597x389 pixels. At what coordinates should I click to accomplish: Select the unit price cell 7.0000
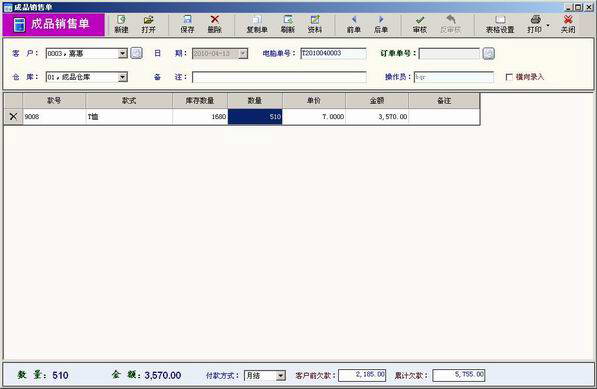(314, 116)
